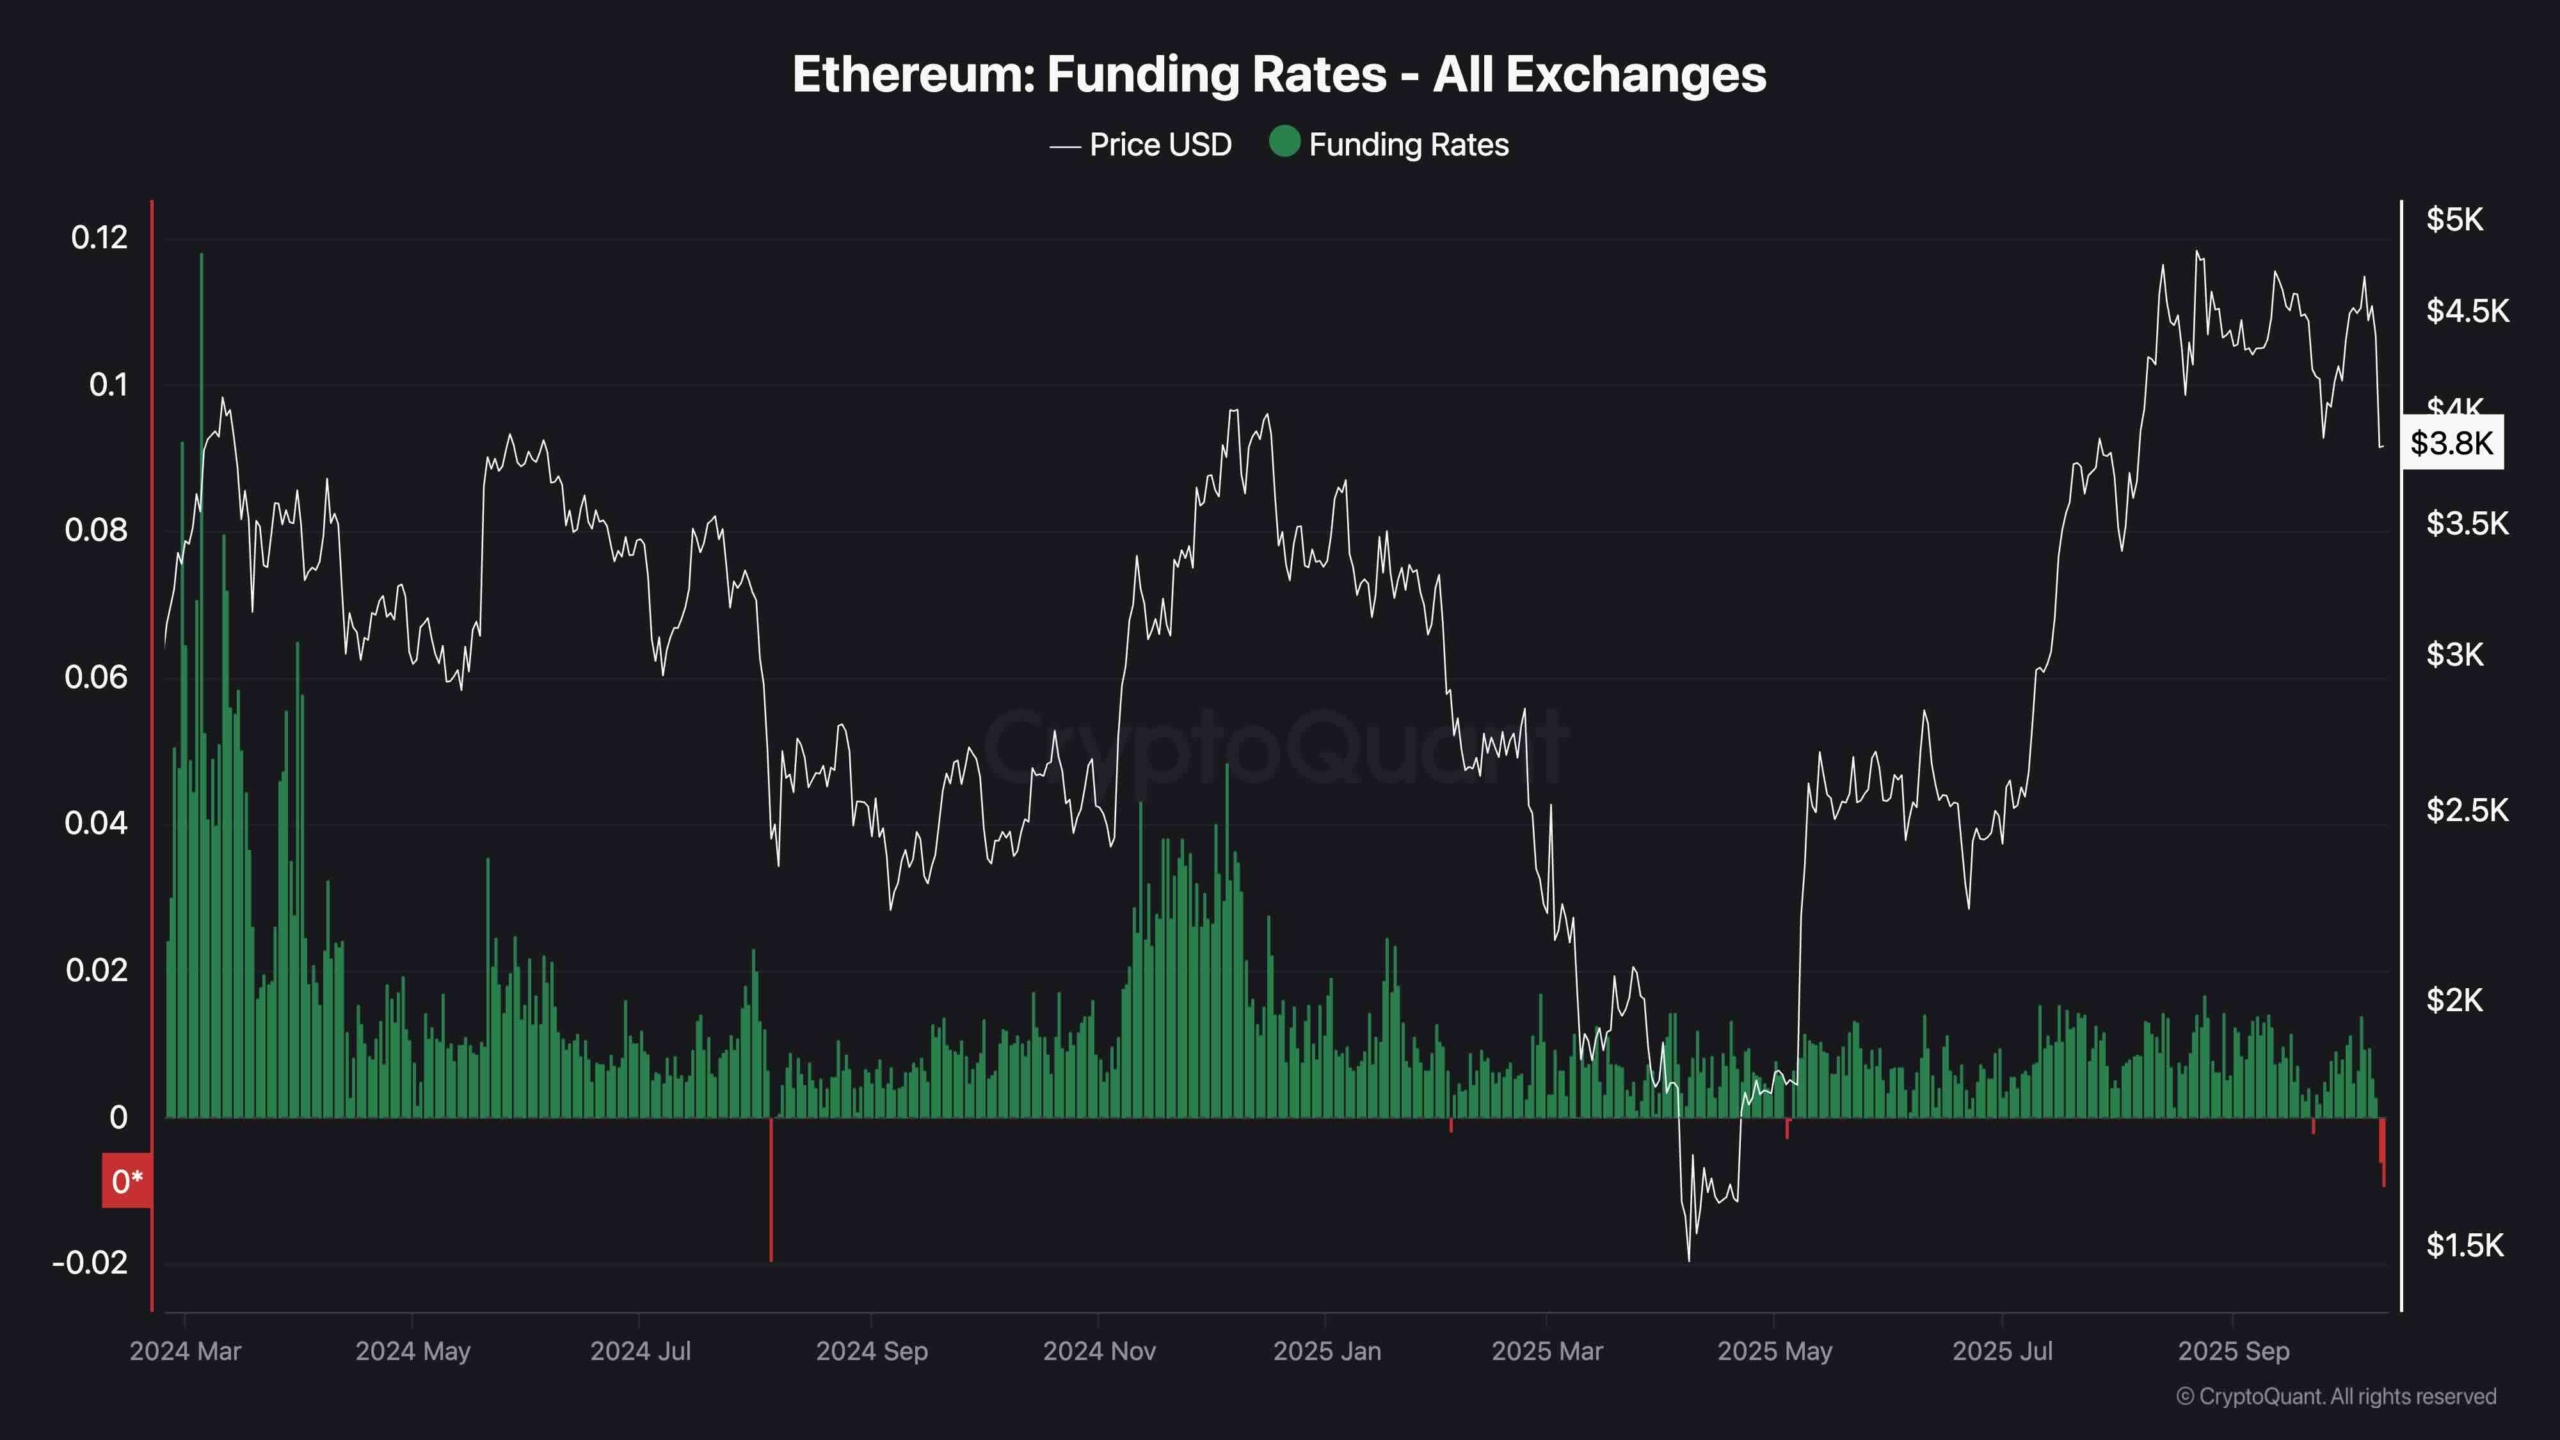The image size is (2560, 1440).
Task: Click the 2024 Mar date label
Action: 185,1351
